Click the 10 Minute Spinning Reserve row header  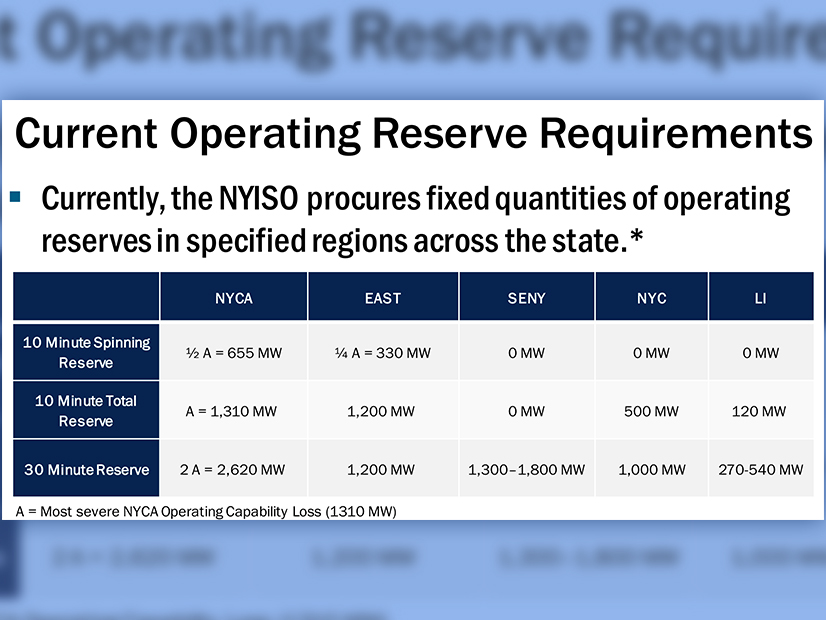[x=86, y=352]
